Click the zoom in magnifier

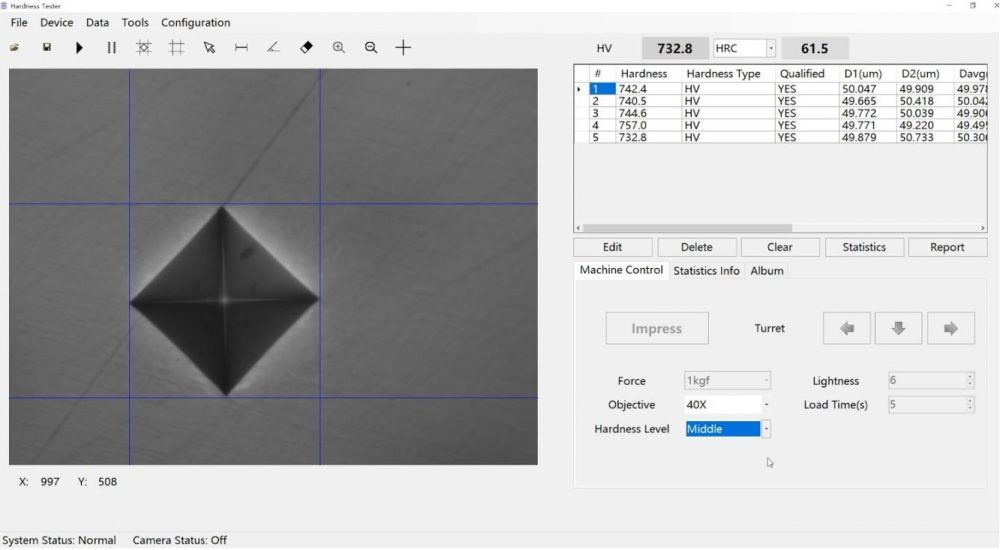(x=339, y=48)
